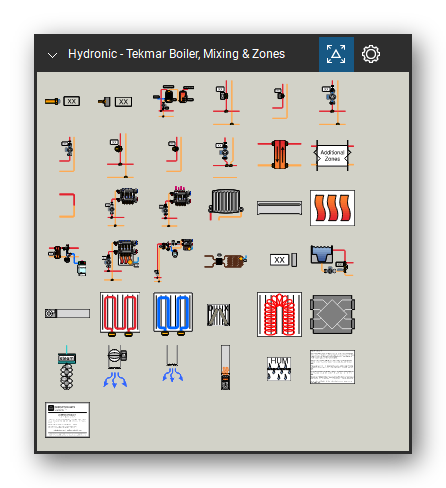Choose the blue pool with pump stencil
The height and width of the screenshot is (488, 446).
tap(332, 261)
